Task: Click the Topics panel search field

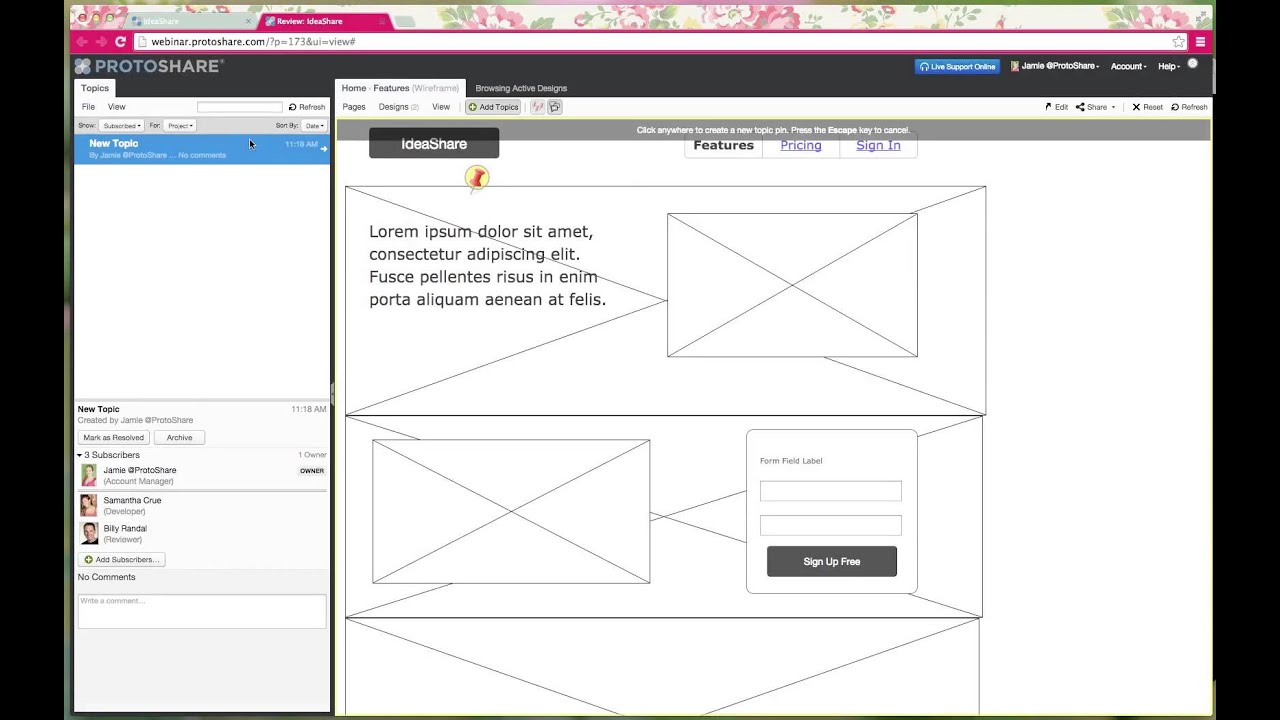Action: point(239,107)
